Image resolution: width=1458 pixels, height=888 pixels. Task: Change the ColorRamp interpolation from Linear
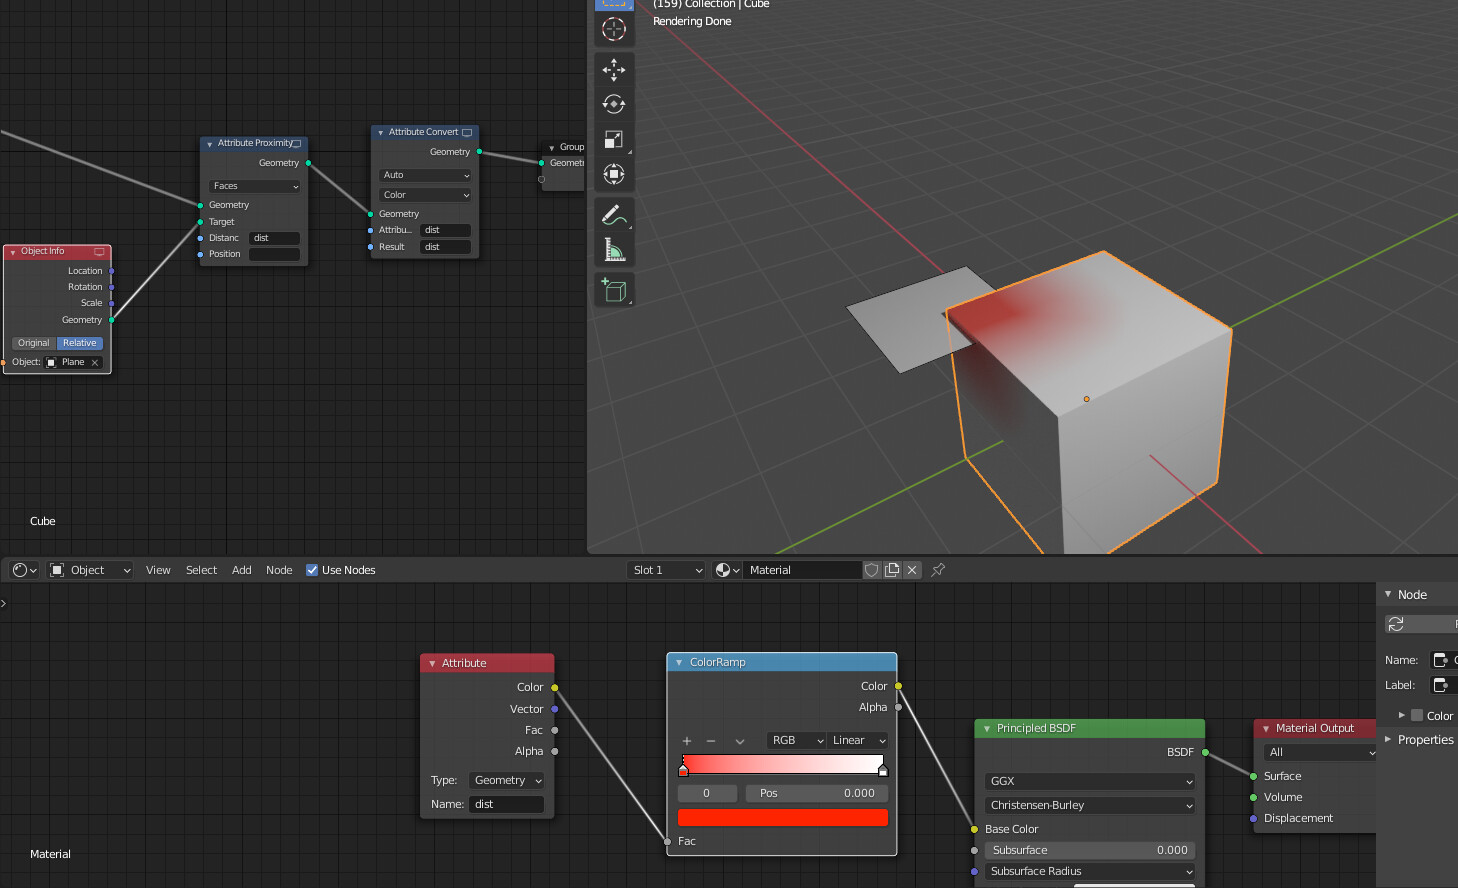(x=858, y=740)
